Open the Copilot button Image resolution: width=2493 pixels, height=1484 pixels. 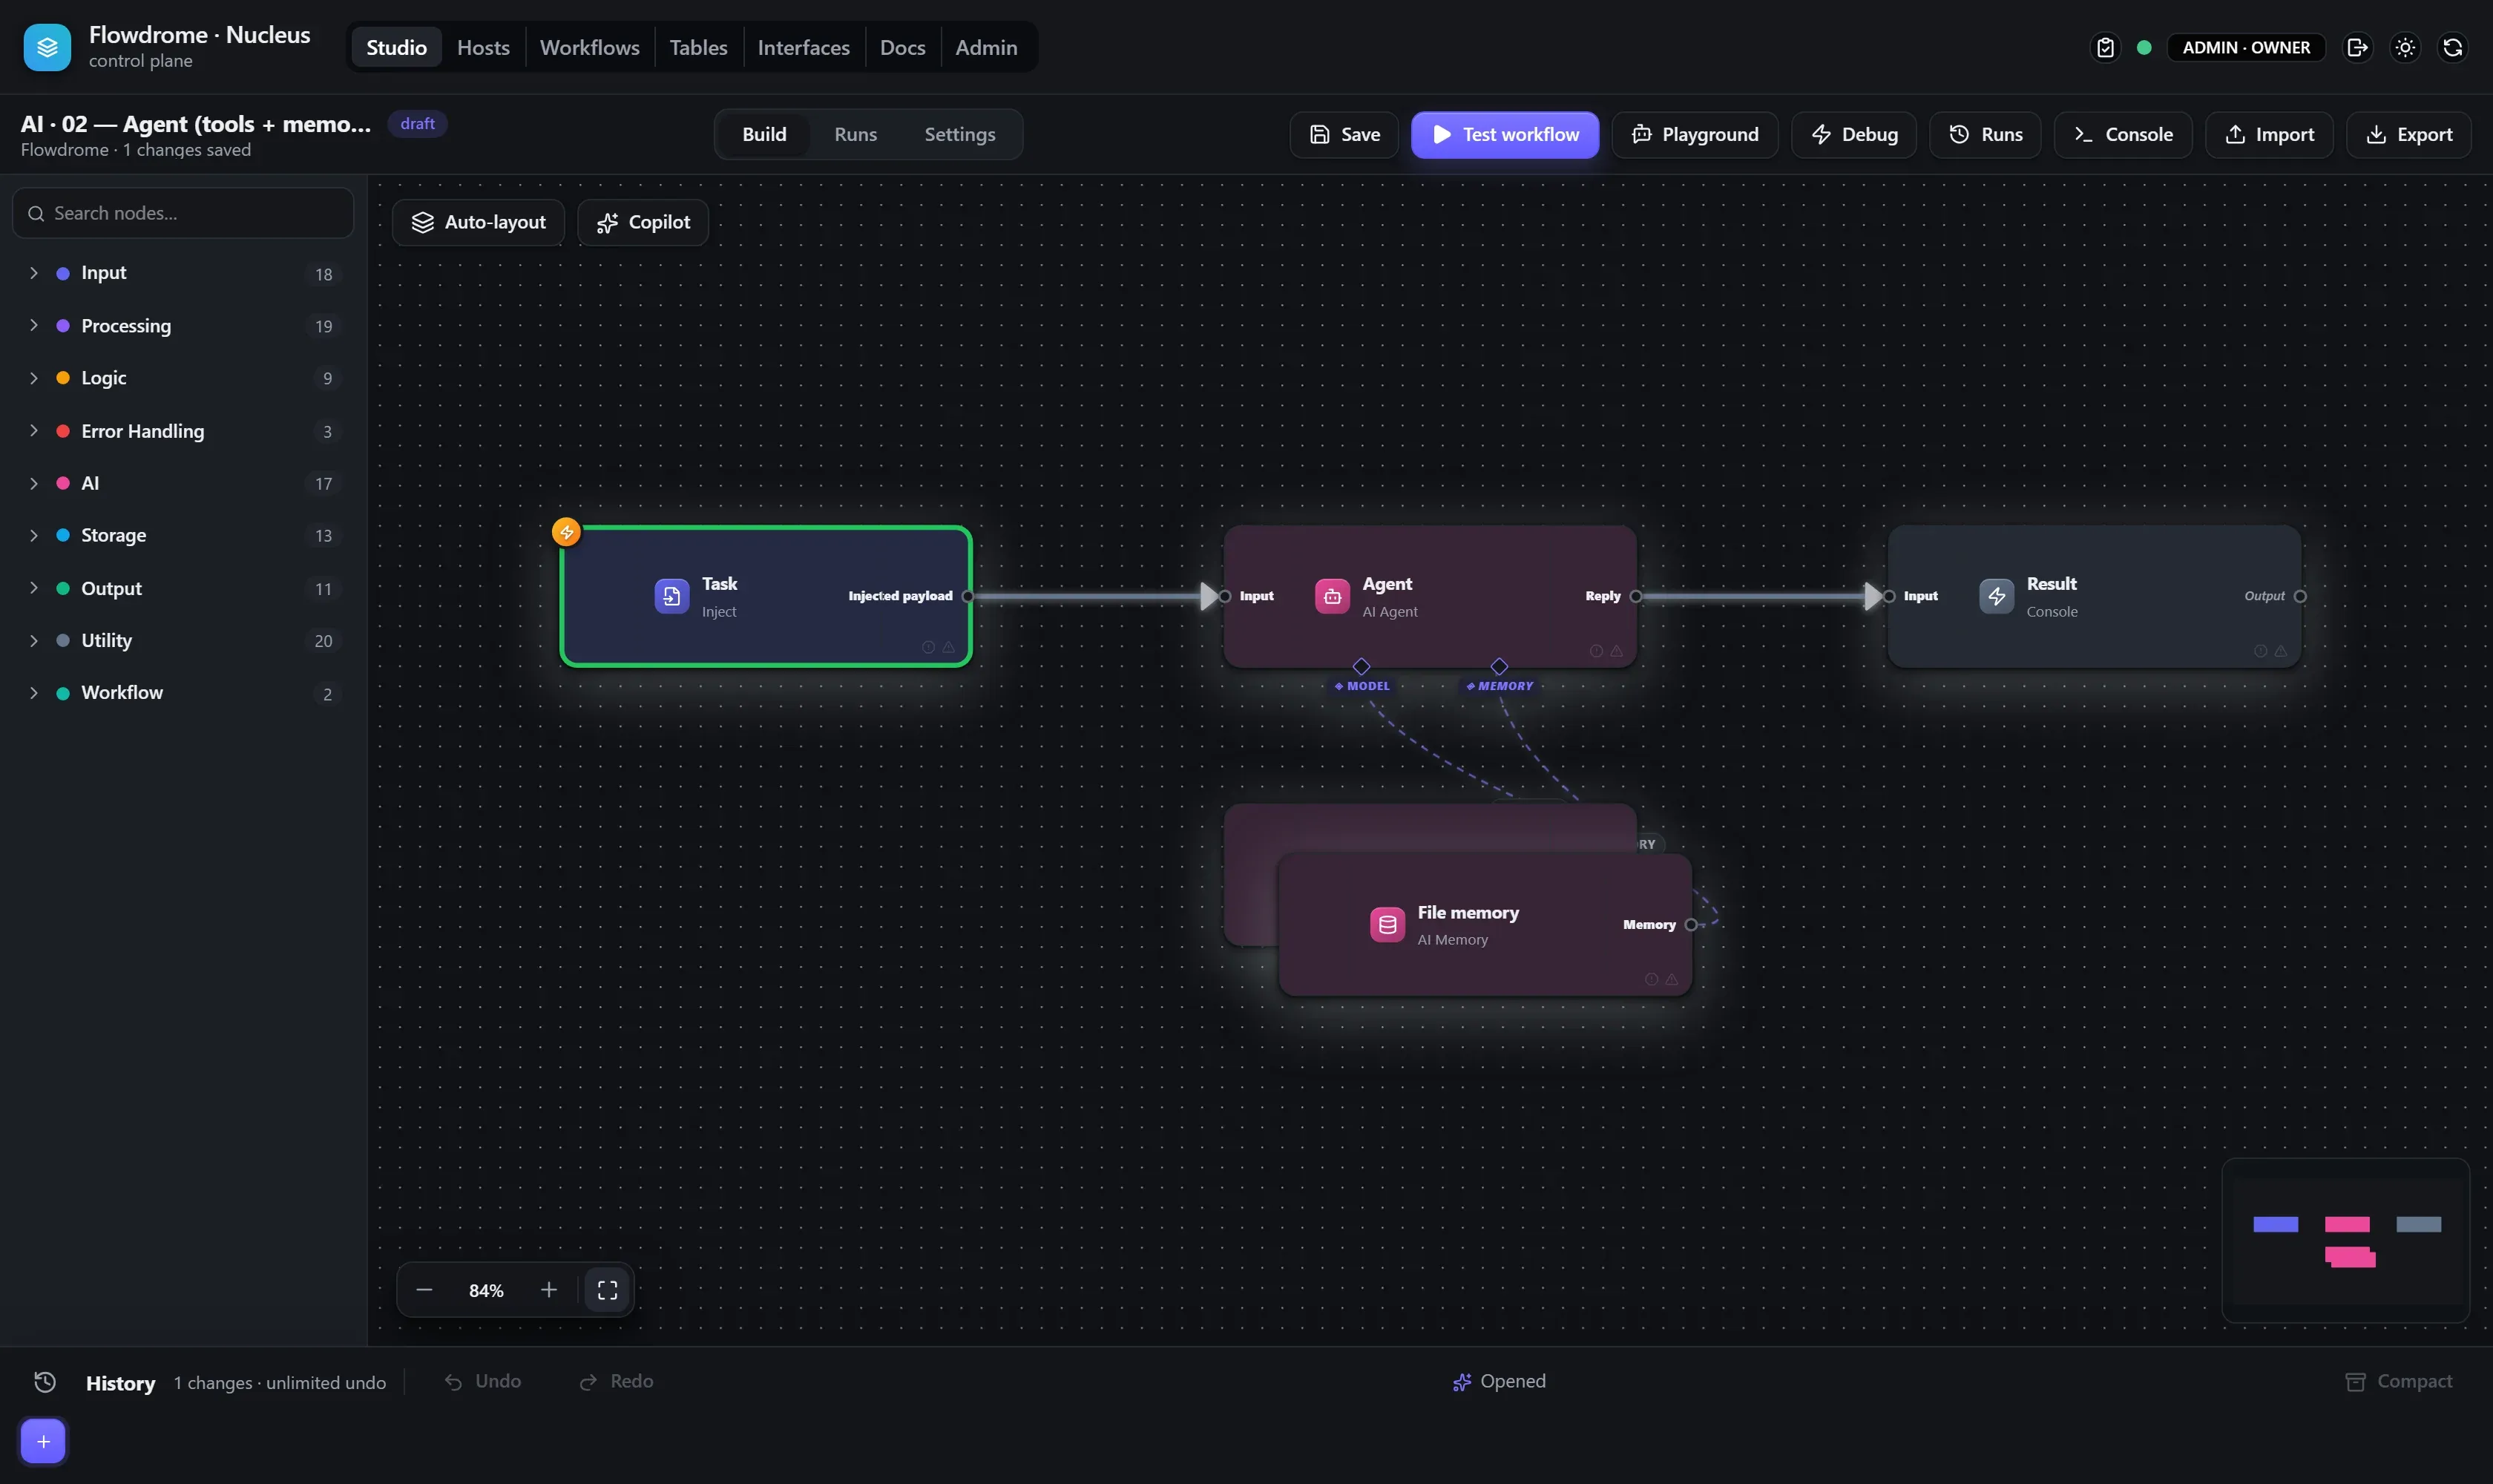[643, 222]
